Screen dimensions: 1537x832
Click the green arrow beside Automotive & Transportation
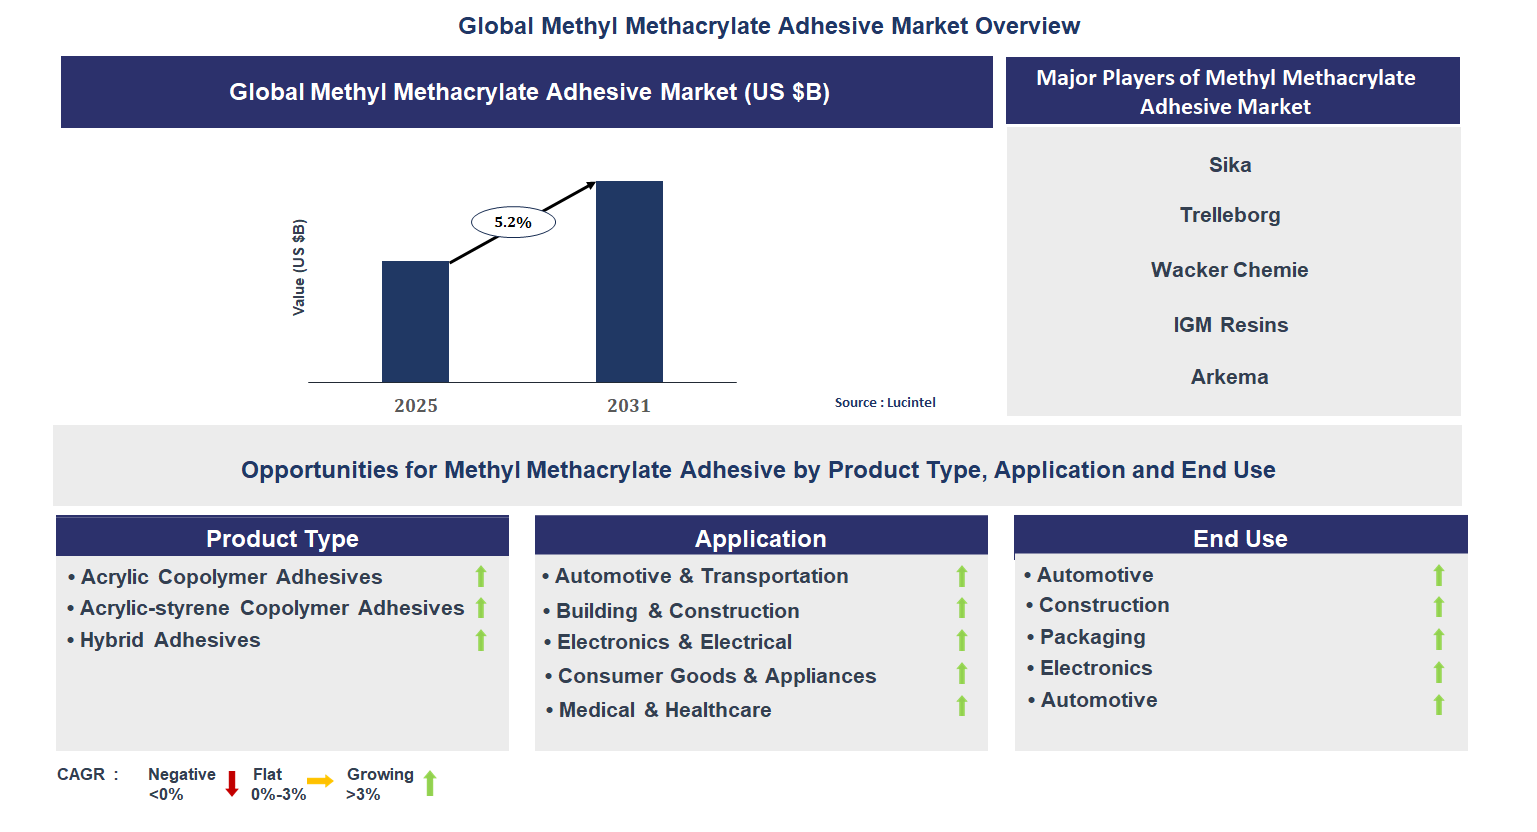pos(961,576)
